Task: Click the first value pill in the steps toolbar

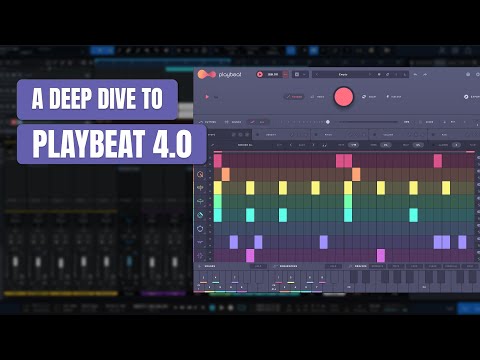Action: tap(353, 145)
